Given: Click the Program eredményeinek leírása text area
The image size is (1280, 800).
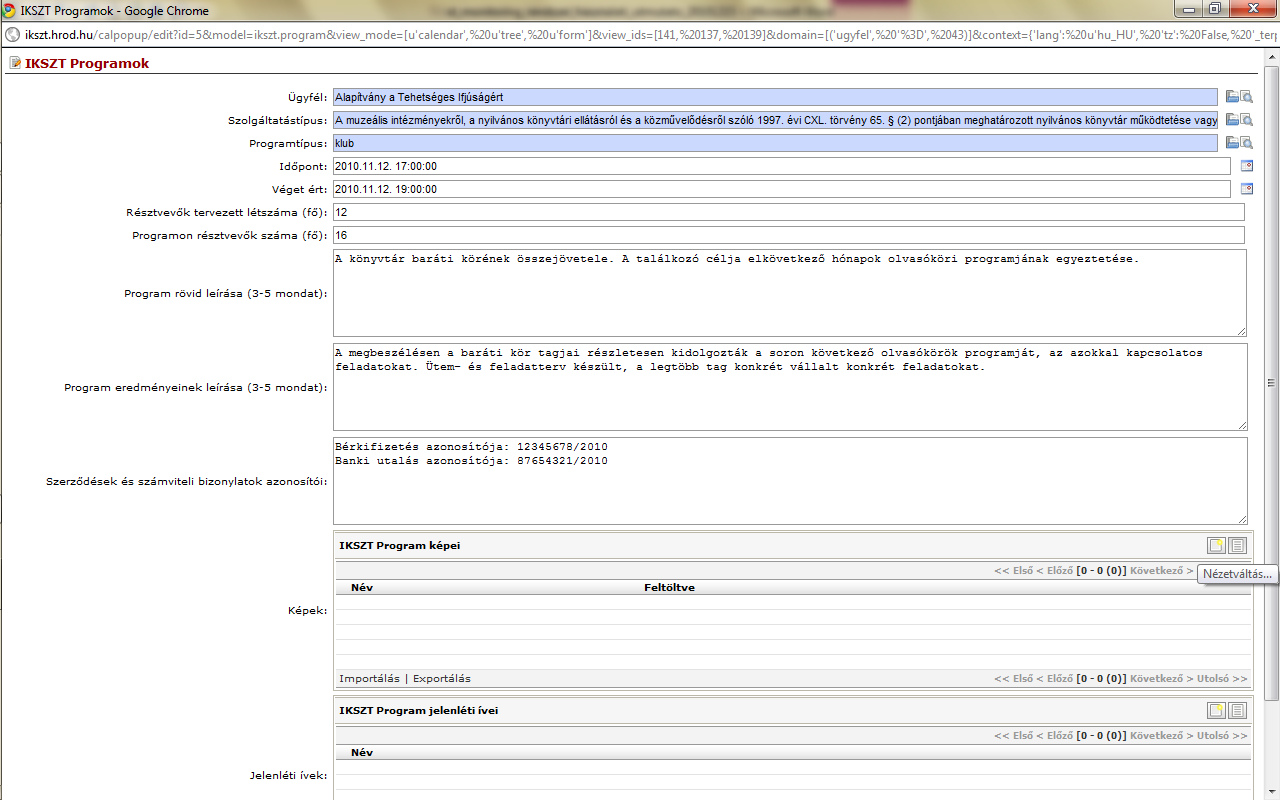Looking at the screenshot, I should pos(790,387).
